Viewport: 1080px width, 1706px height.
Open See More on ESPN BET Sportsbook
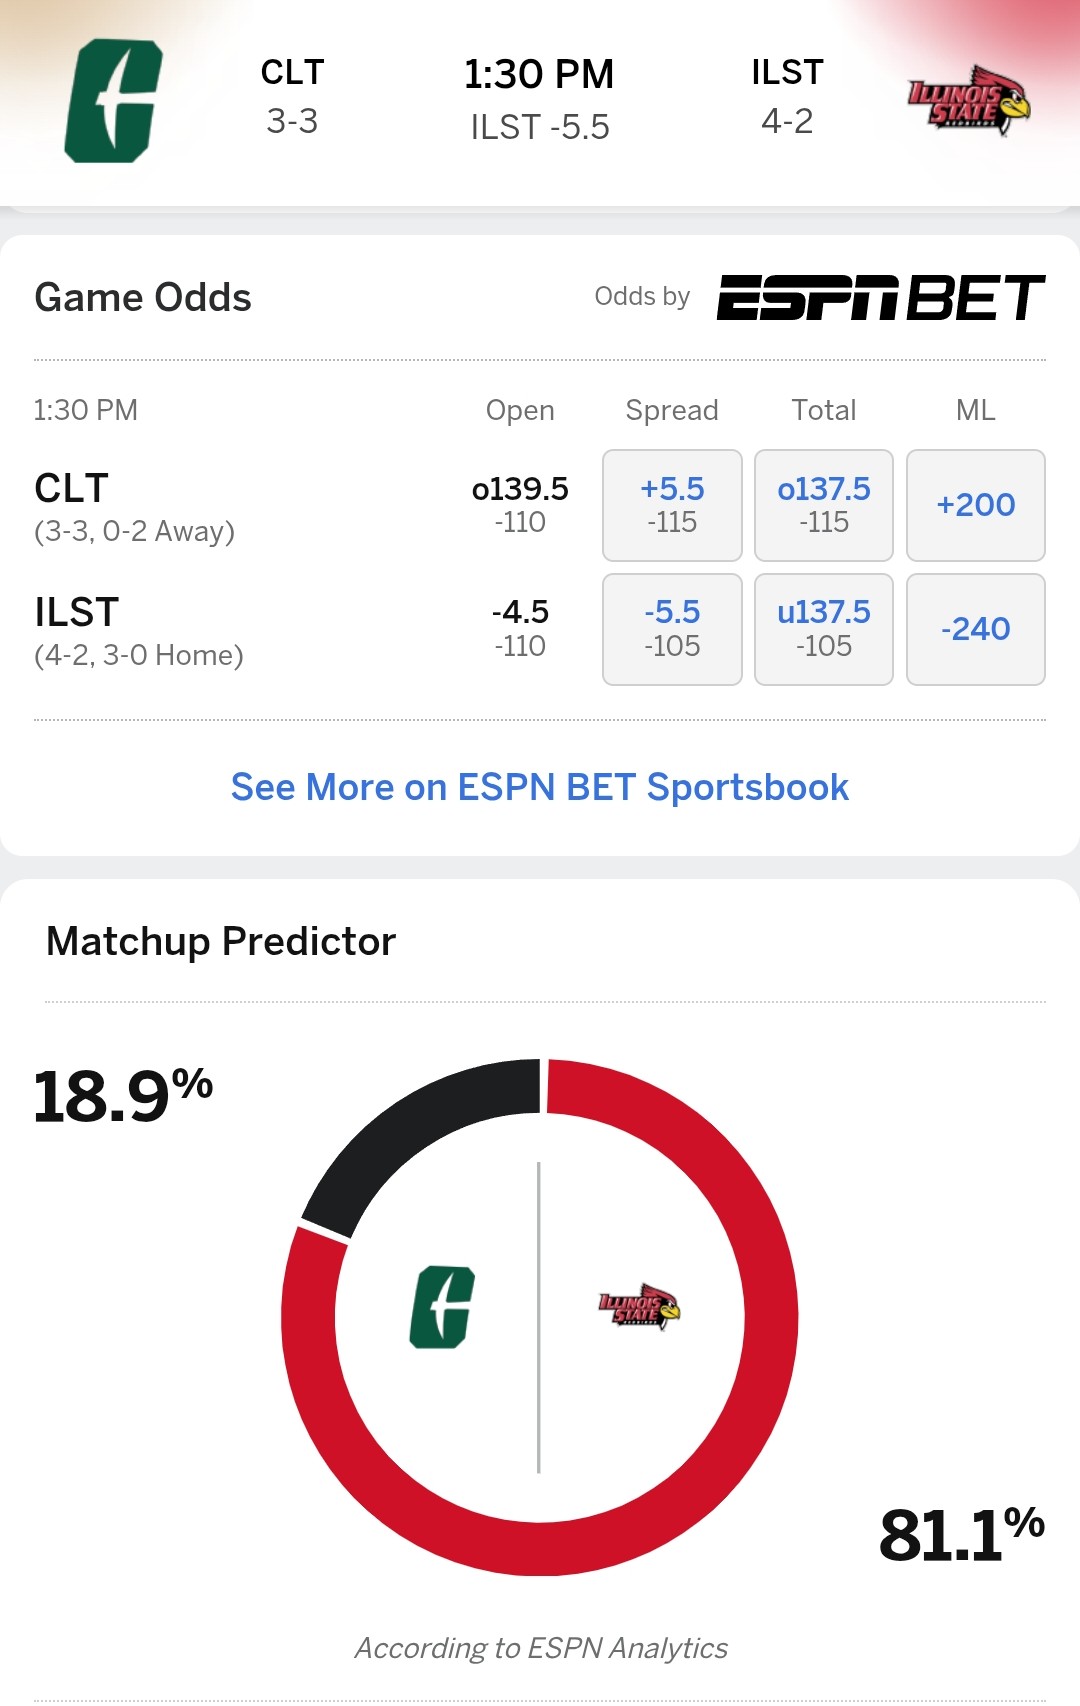[540, 787]
